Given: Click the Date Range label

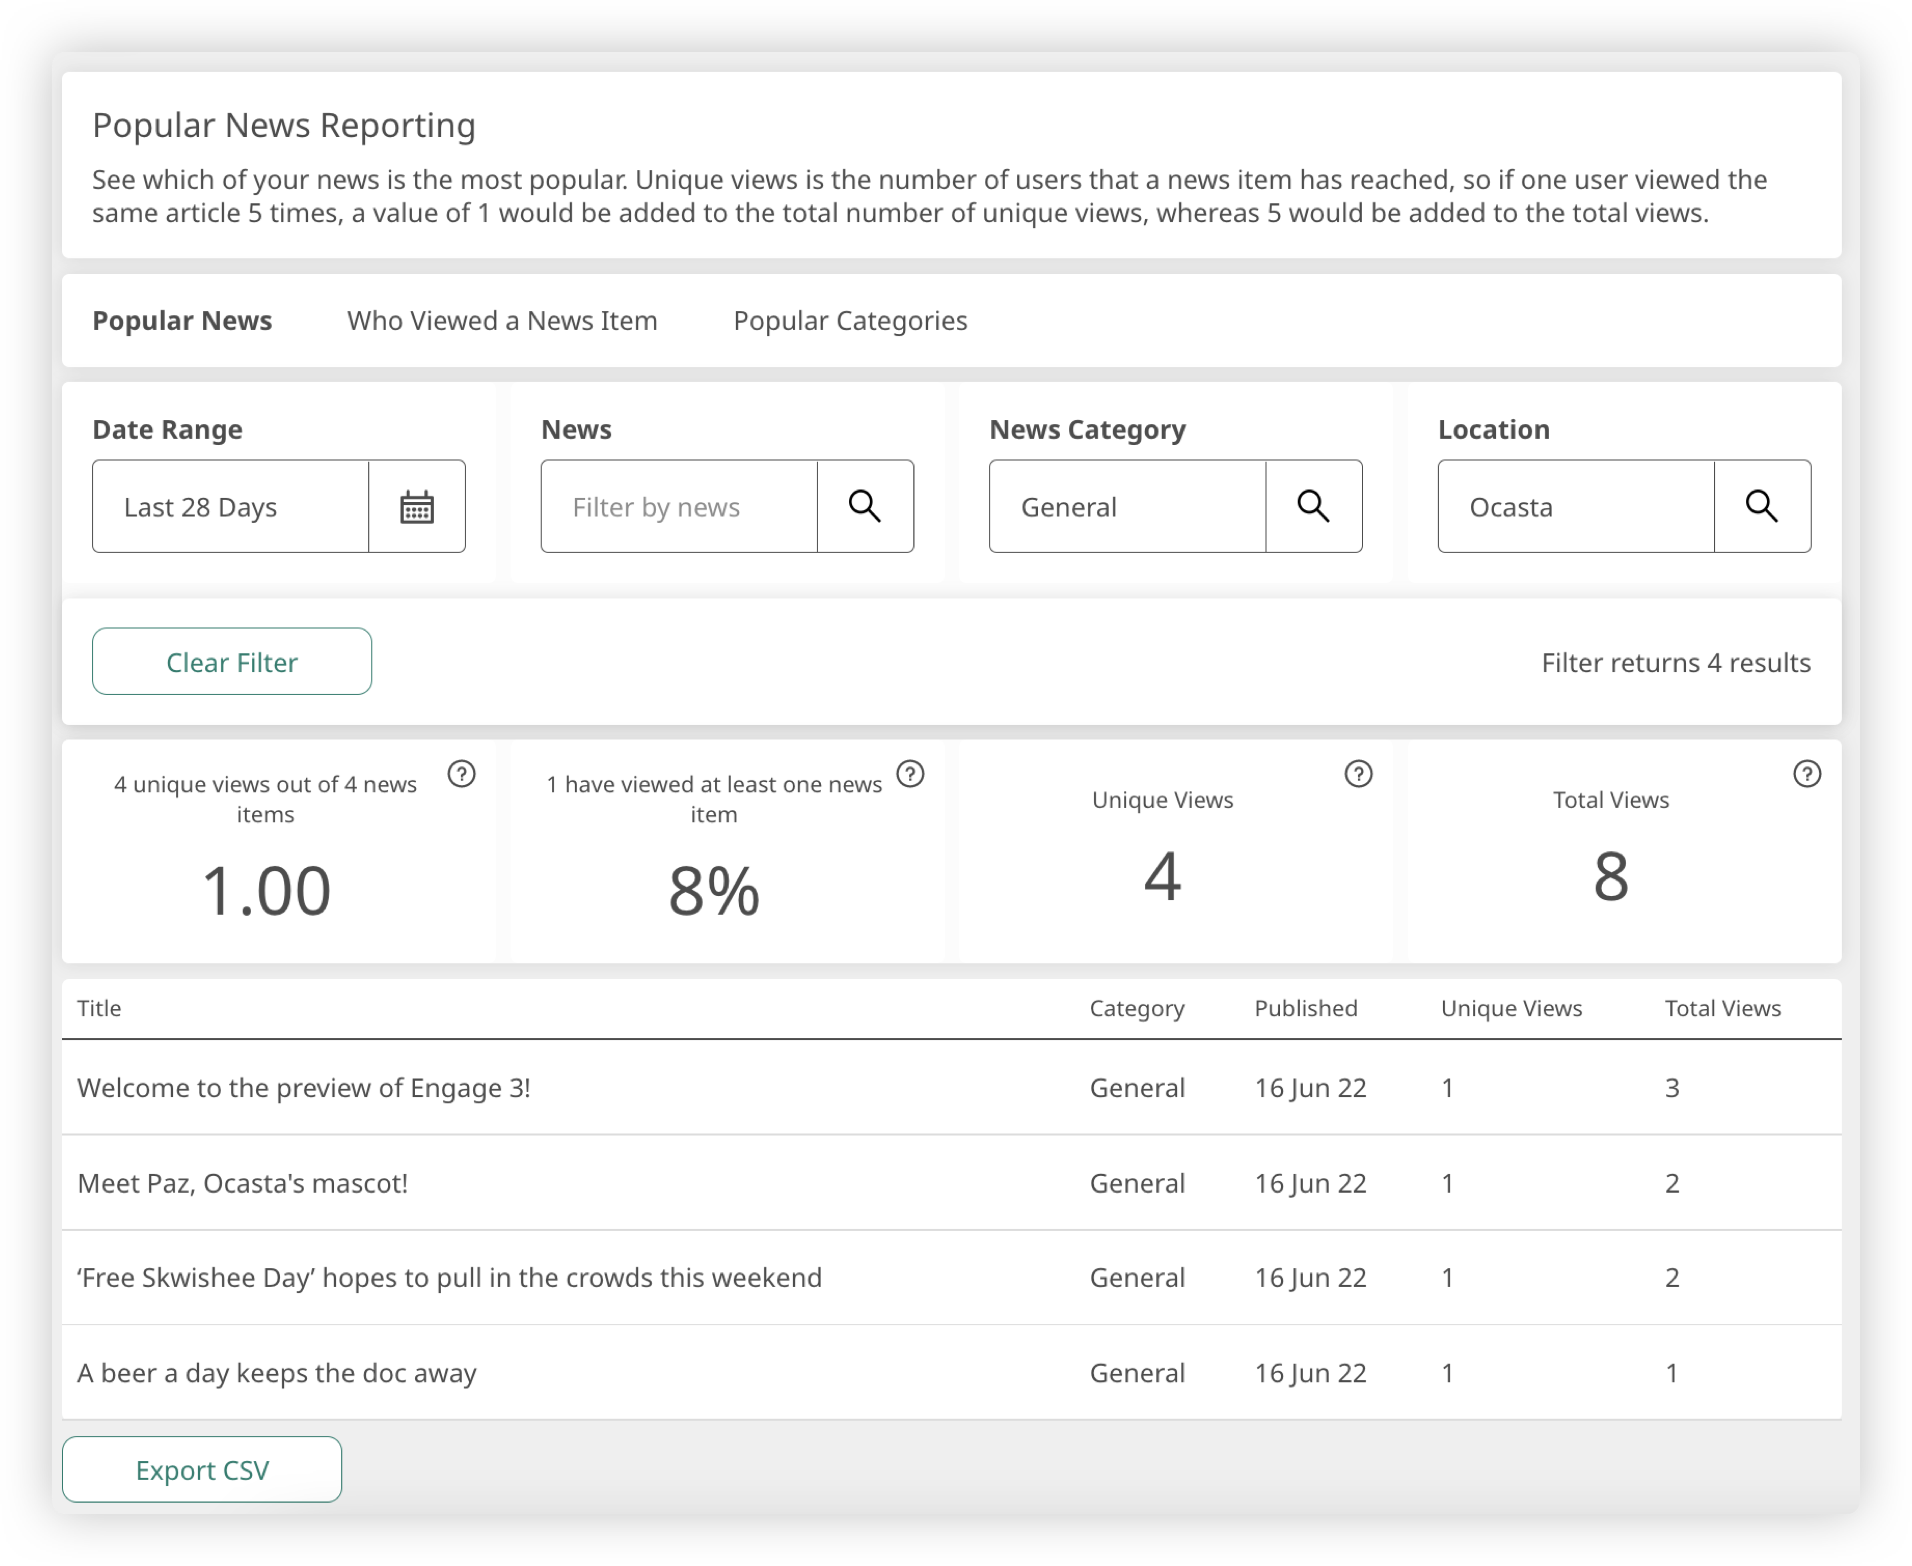Looking at the screenshot, I should (x=167, y=430).
